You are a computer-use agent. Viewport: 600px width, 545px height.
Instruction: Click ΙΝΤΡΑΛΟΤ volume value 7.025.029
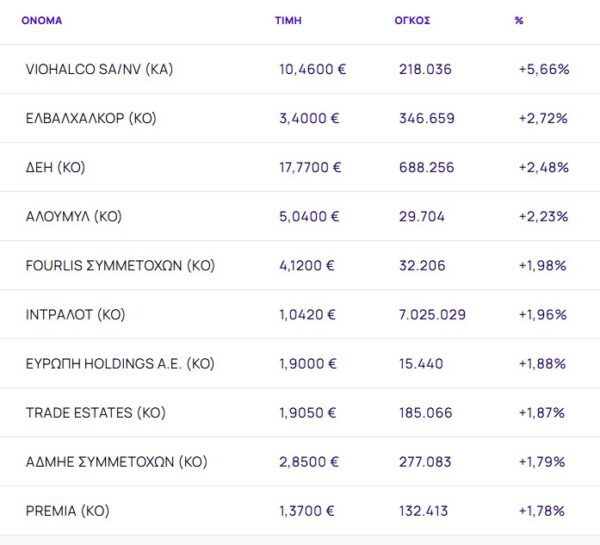point(432,314)
